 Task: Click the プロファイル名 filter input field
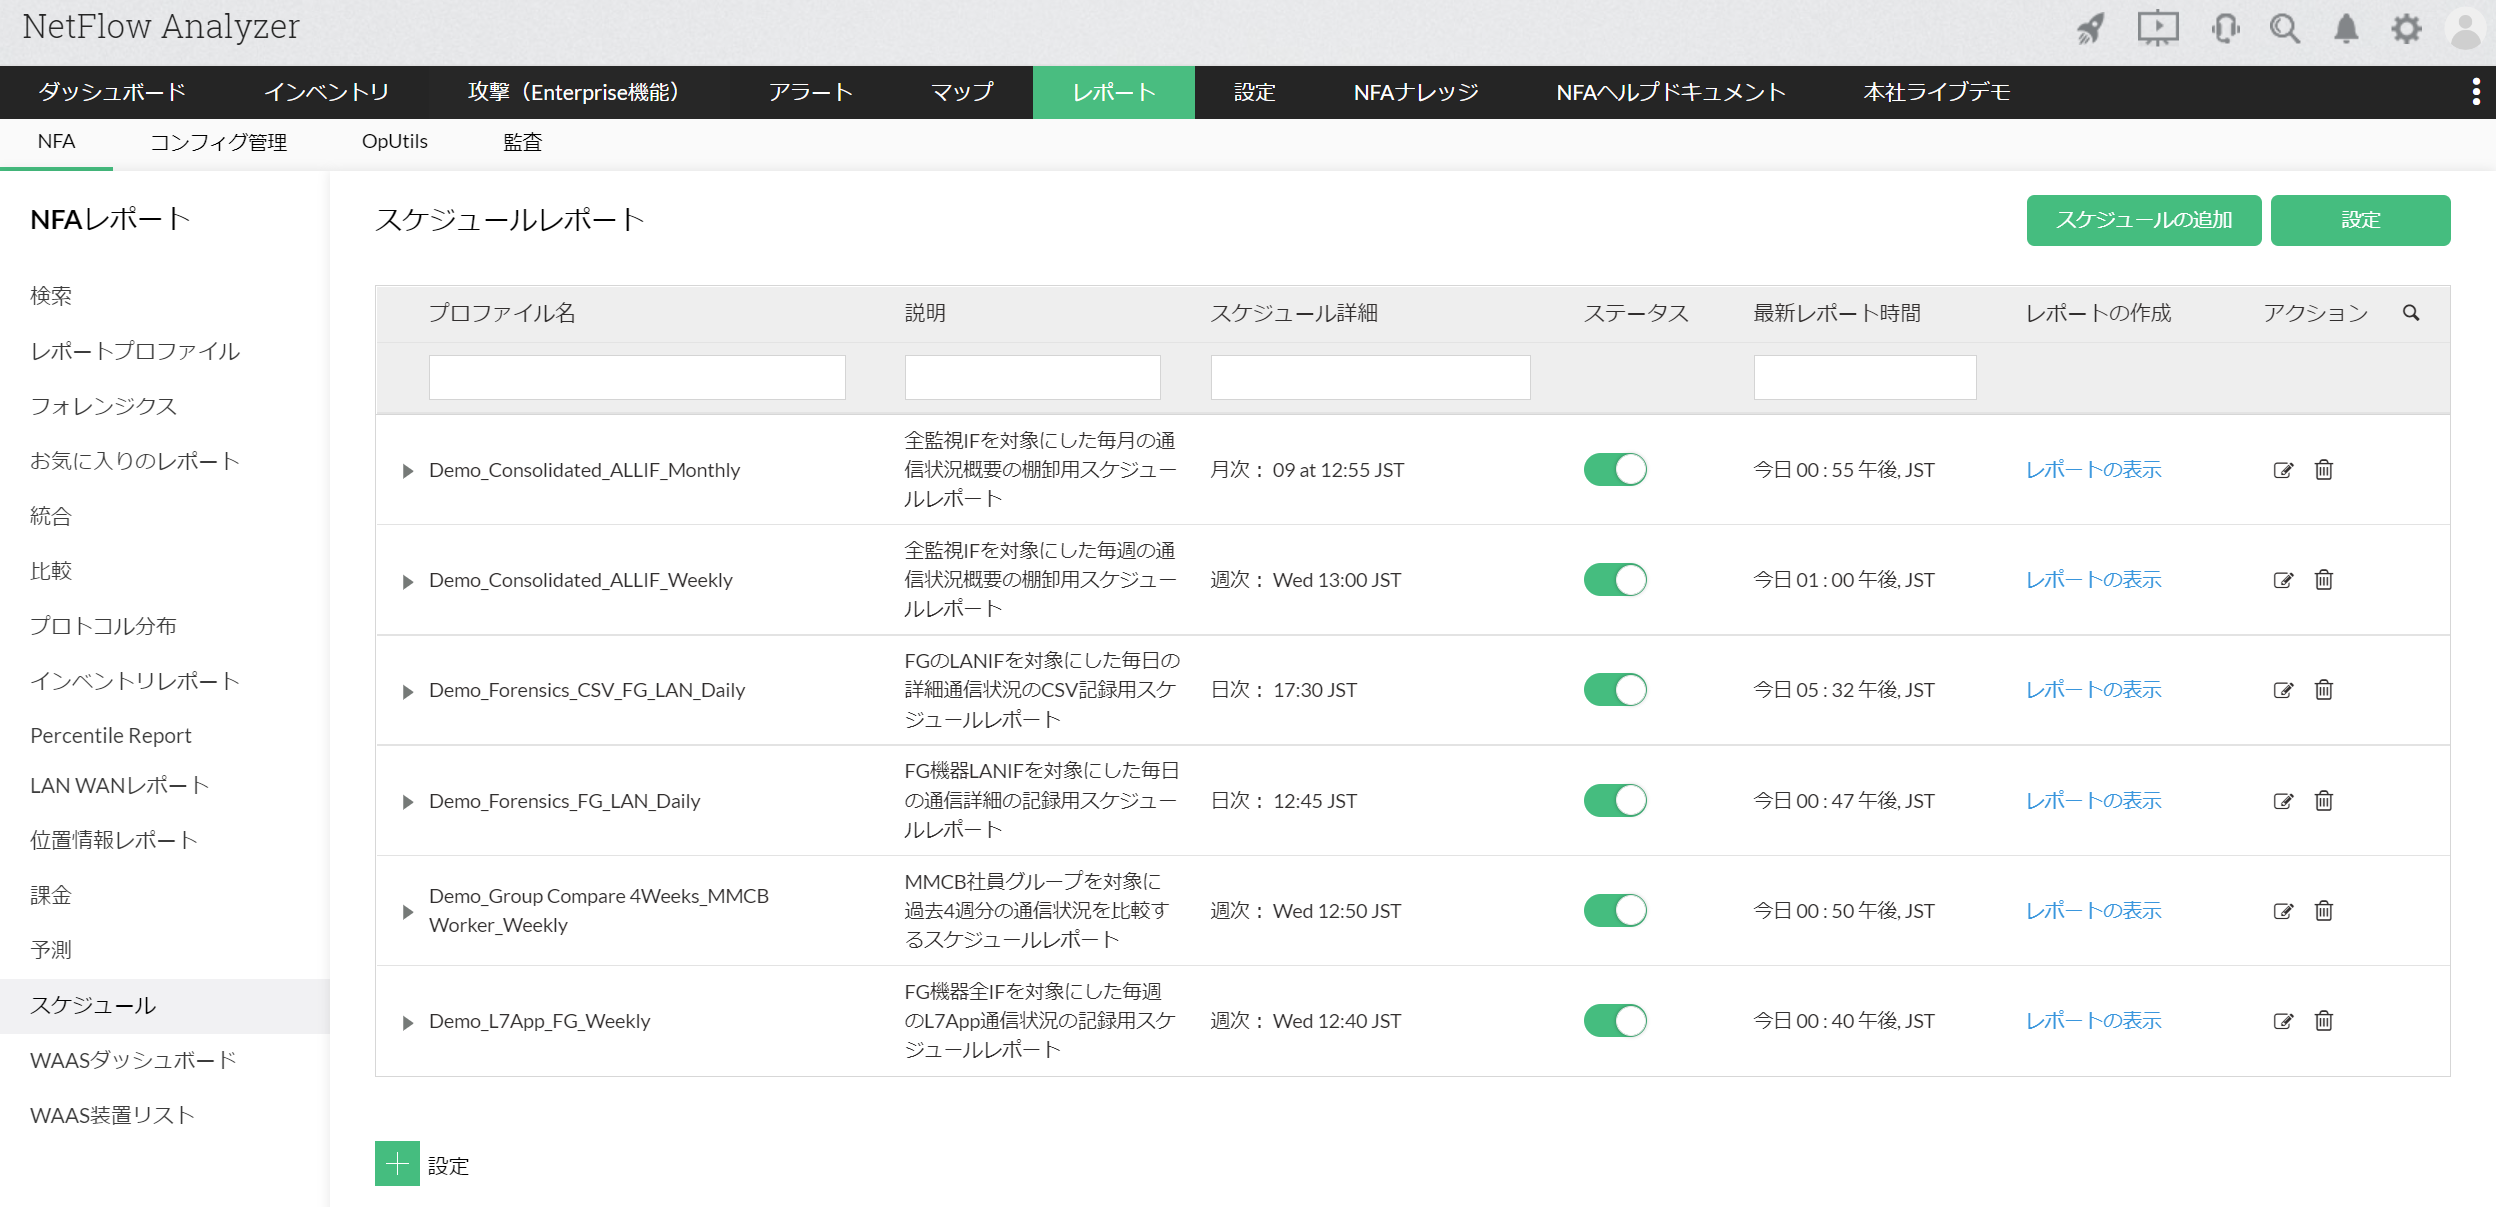[x=637, y=378]
